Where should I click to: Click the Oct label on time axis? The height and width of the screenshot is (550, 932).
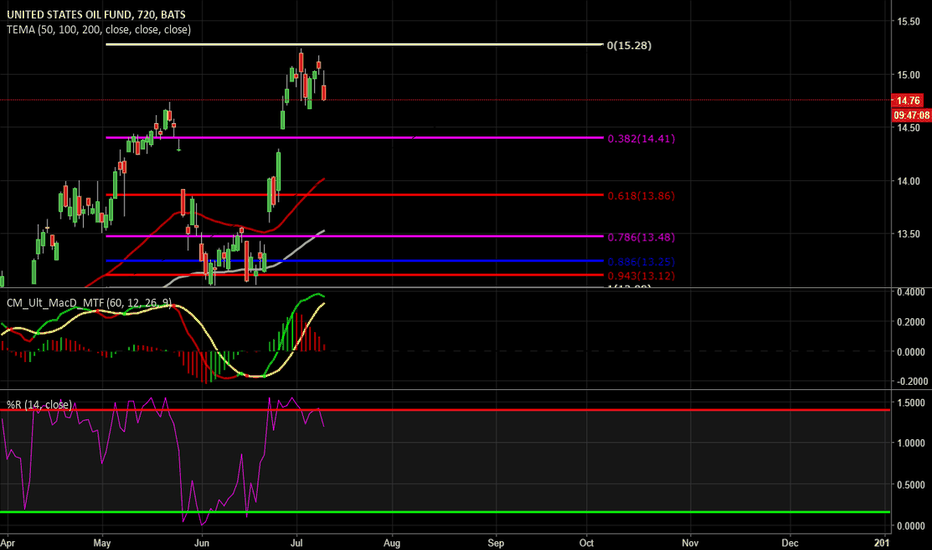pos(587,543)
